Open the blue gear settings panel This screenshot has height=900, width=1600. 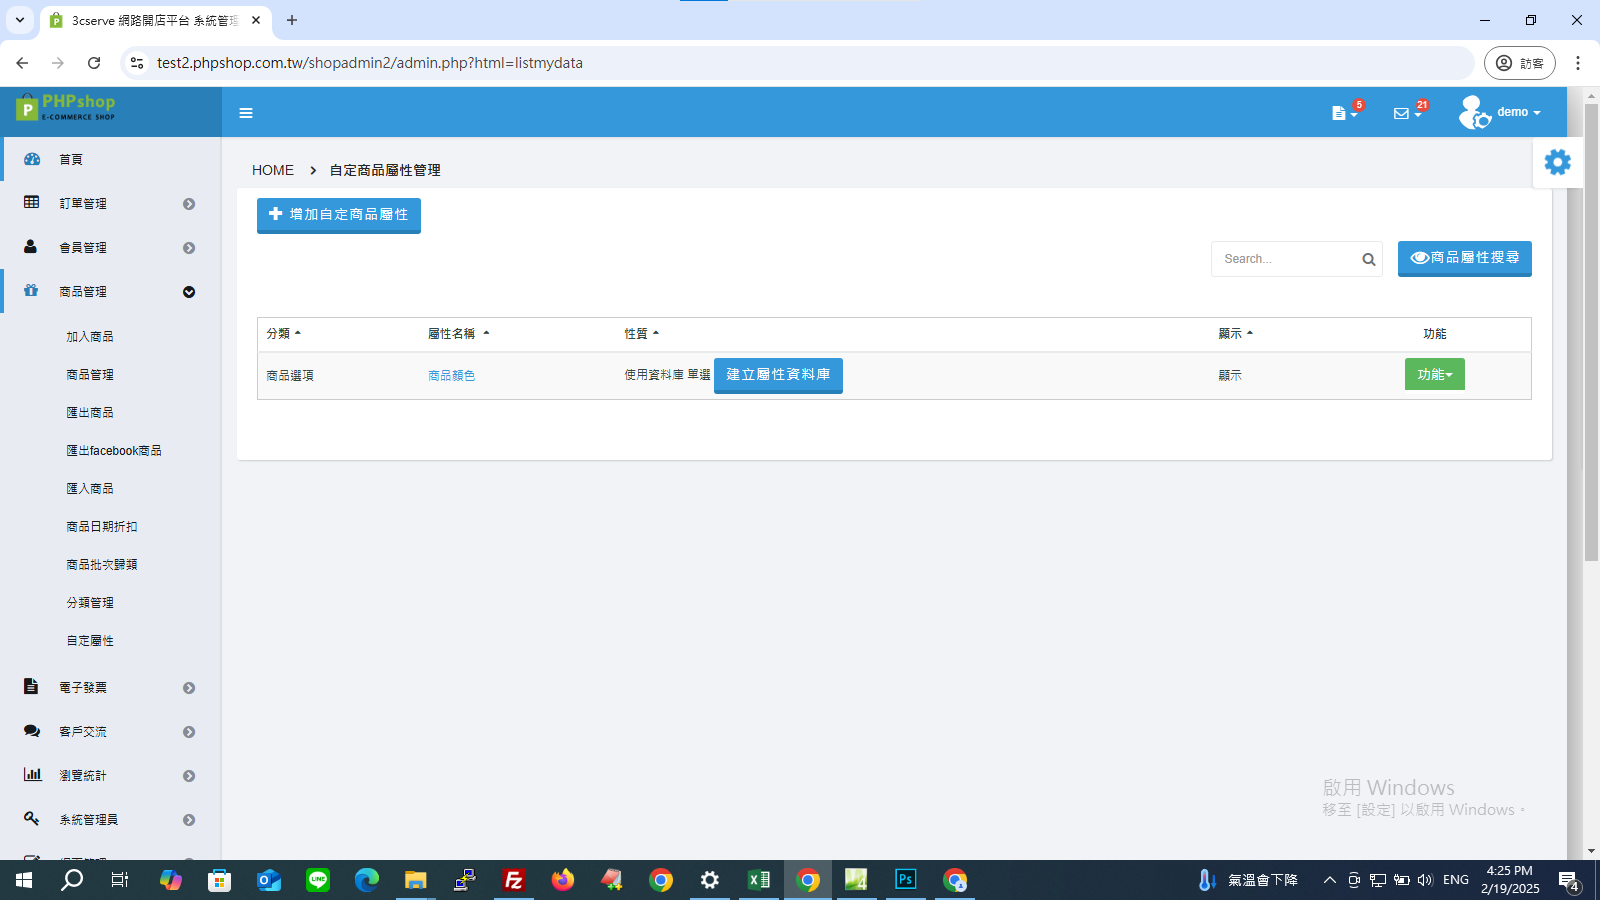(x=1557, y=162)
